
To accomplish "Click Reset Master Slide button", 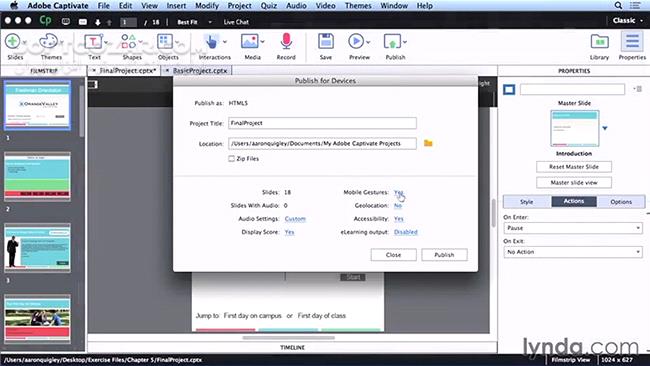I will coord(574,167).
